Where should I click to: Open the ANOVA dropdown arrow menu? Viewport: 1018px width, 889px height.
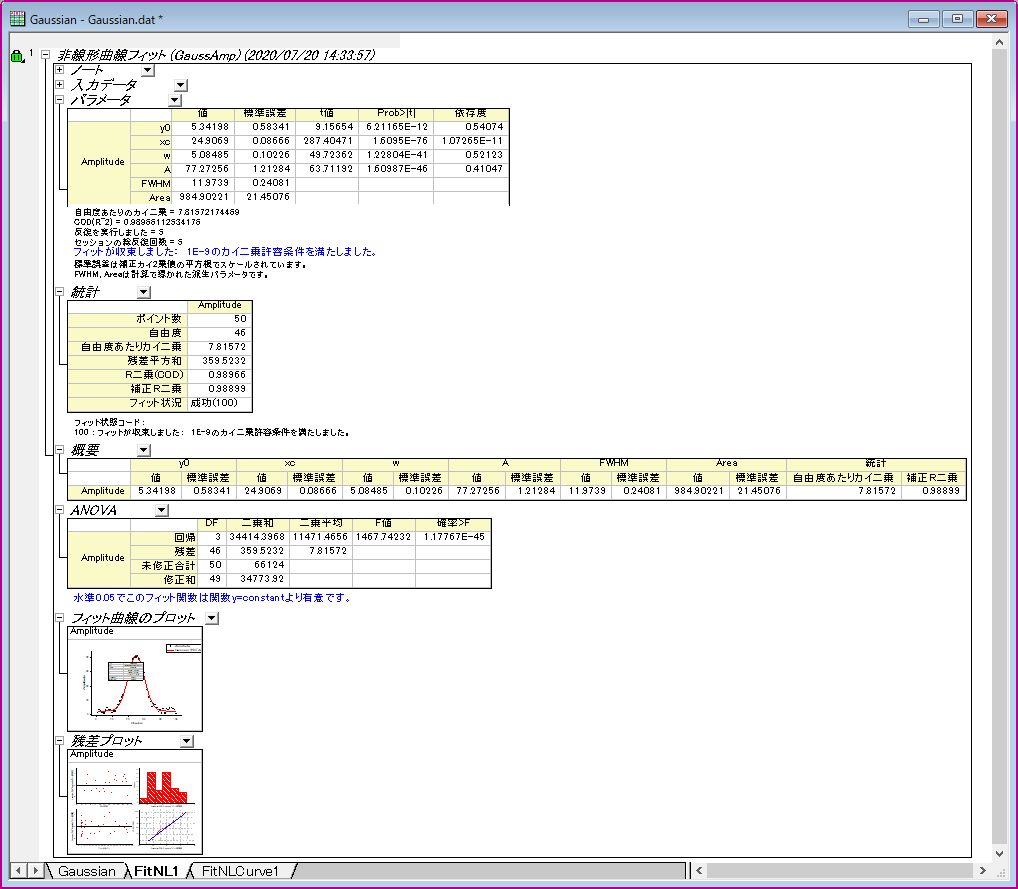(x=162, y=510)
